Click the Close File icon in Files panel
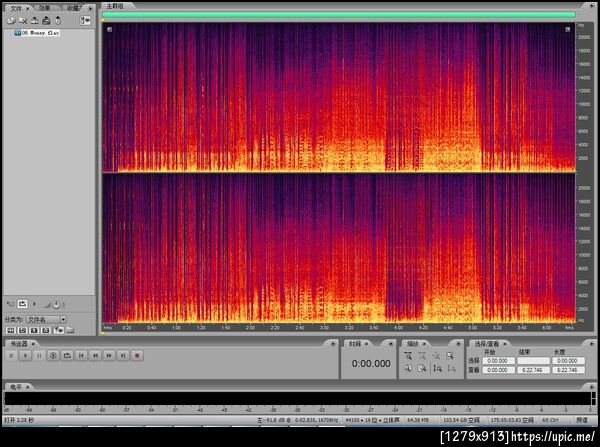The width and height of the screenshot is (600, 447). (22, 20)
